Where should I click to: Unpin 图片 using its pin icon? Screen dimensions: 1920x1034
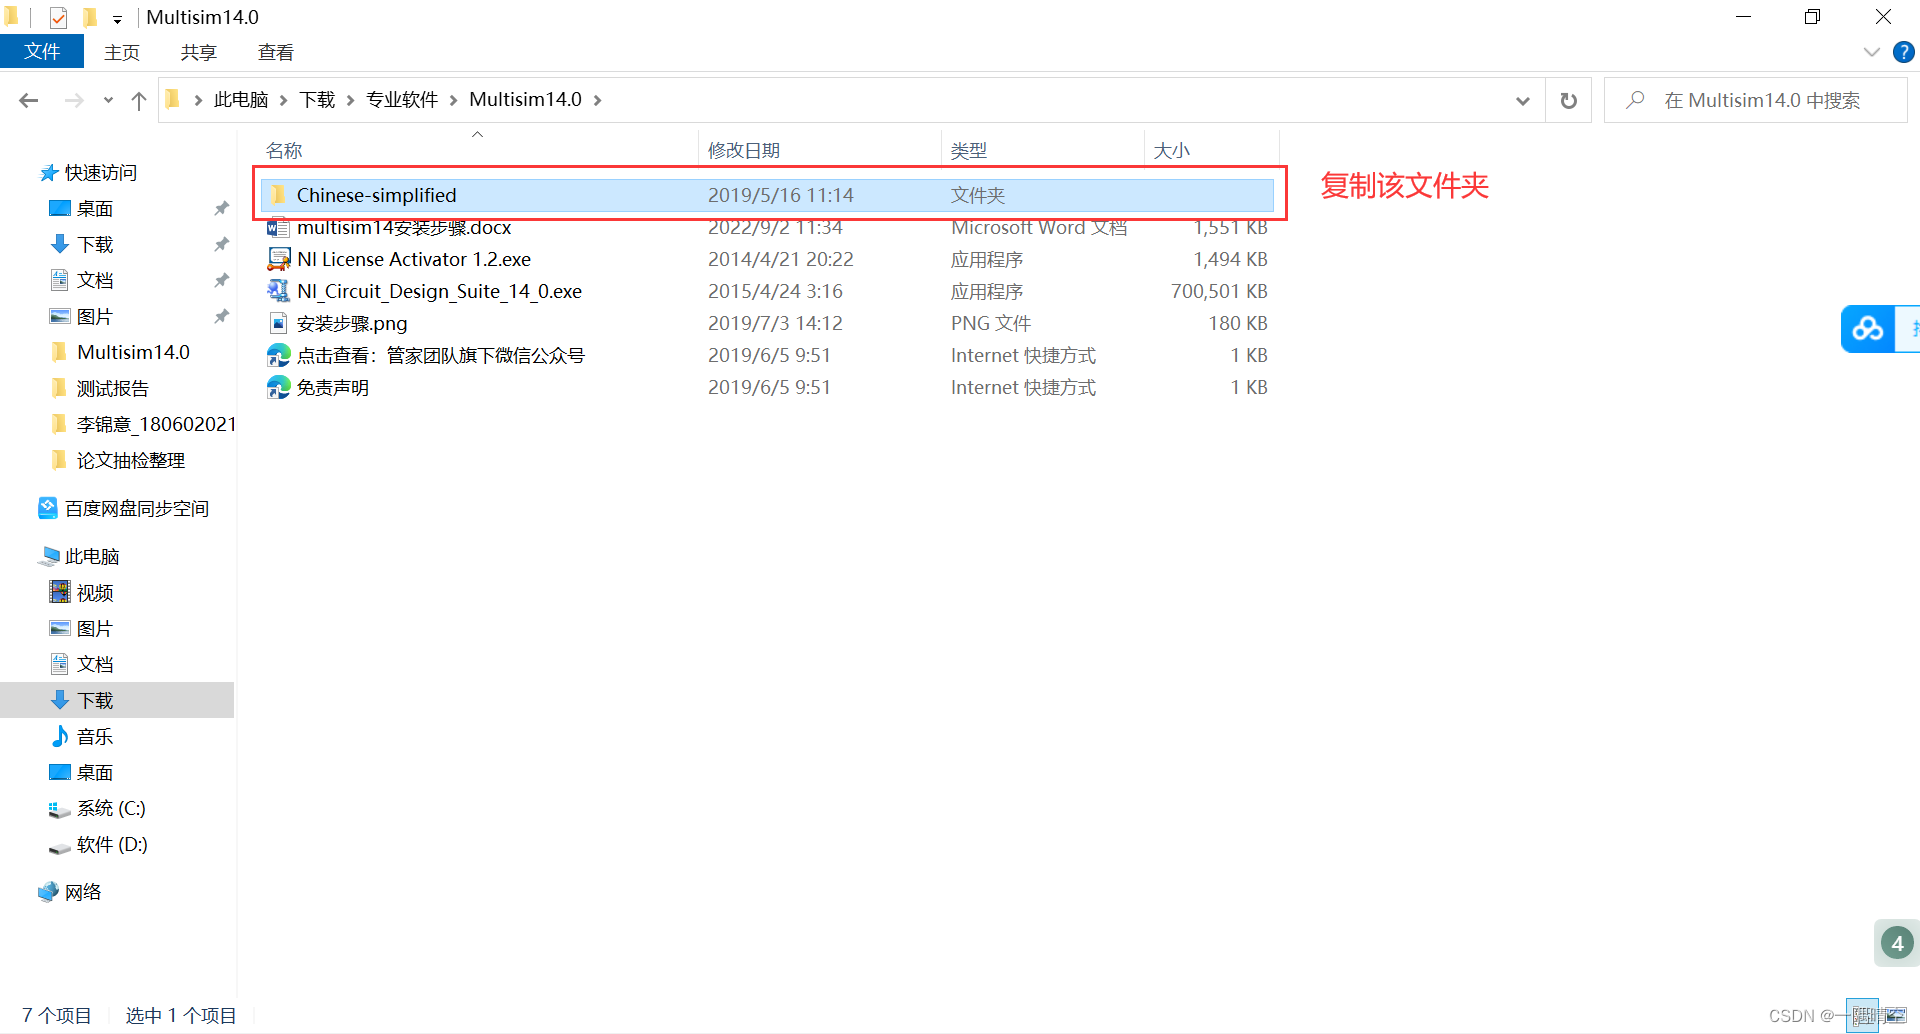click(x=221, y=317)
